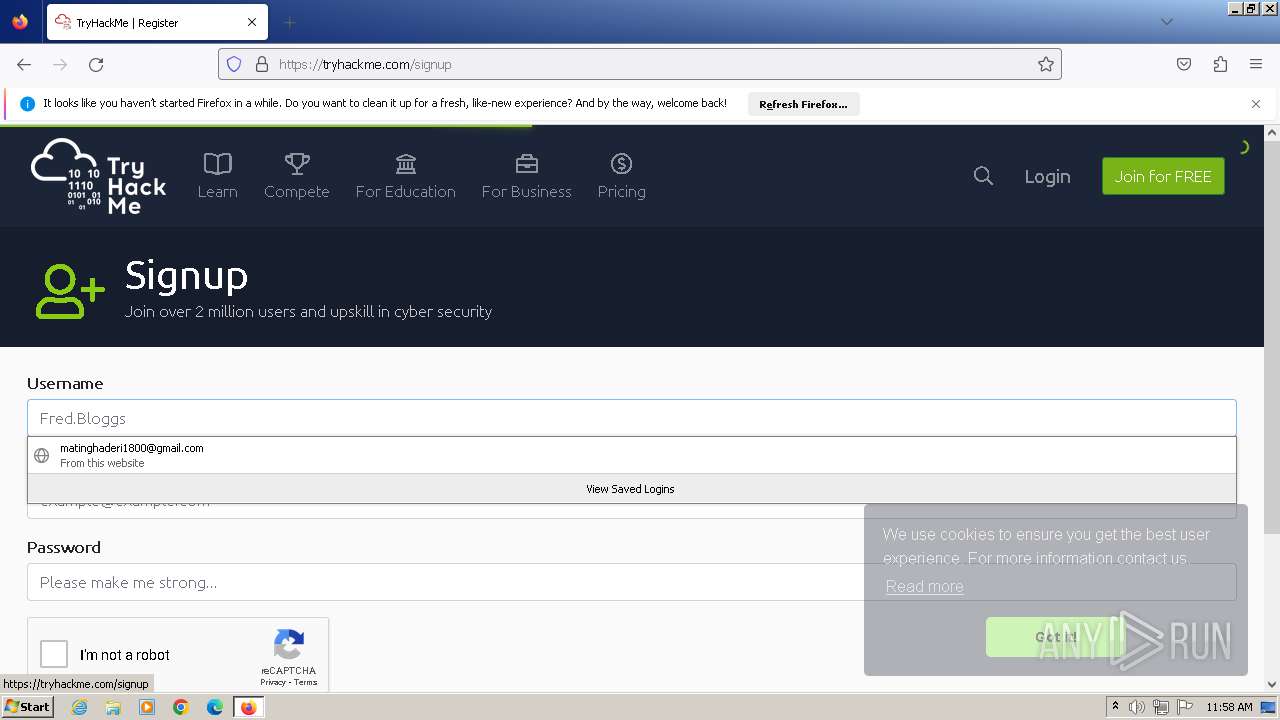Open Firefox extensions puzzle icon
1280x720 pixels.
click(x=1220, y=64)
